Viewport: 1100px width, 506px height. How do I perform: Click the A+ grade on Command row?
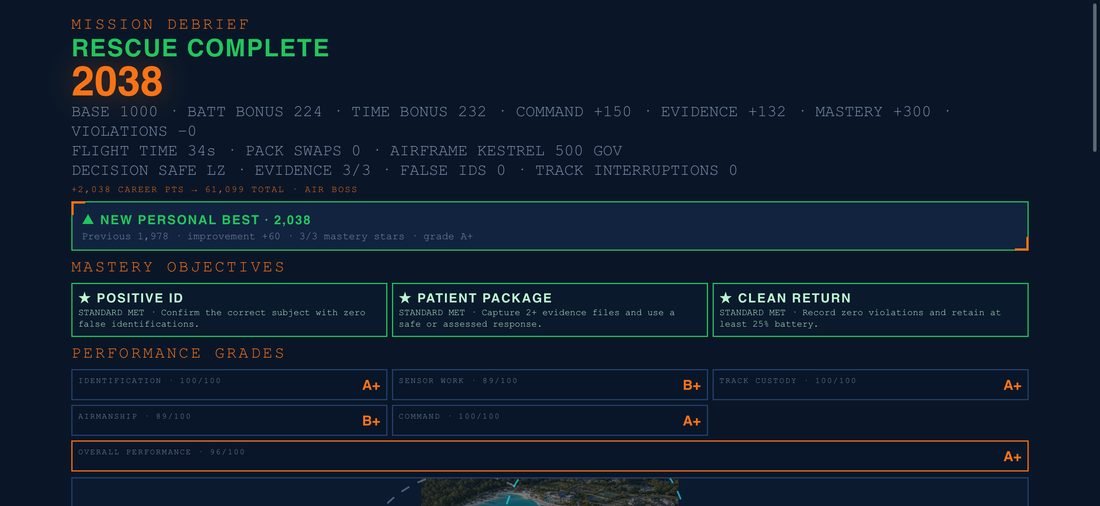692,421
